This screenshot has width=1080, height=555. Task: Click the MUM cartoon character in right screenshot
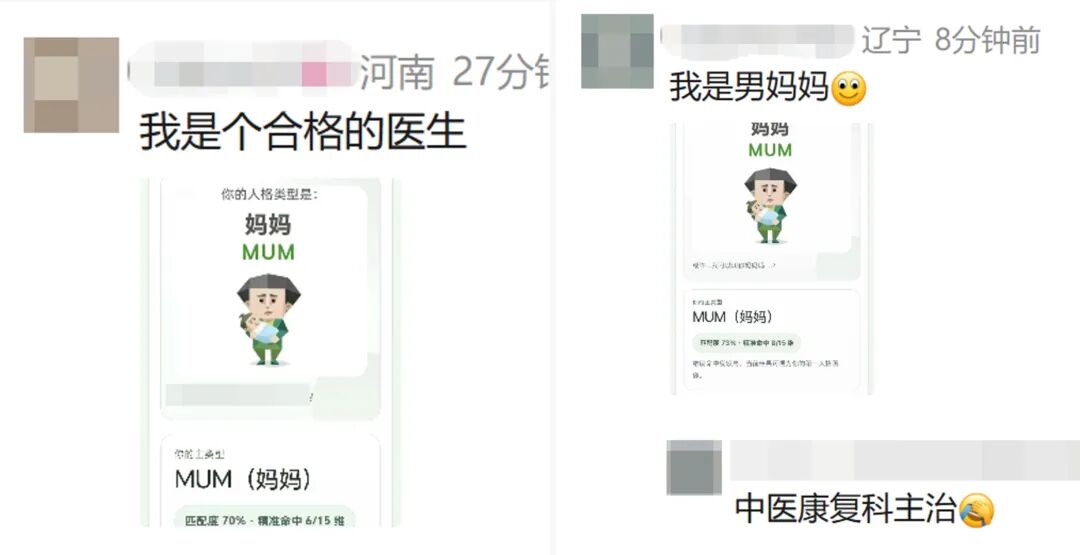[770, 205]
